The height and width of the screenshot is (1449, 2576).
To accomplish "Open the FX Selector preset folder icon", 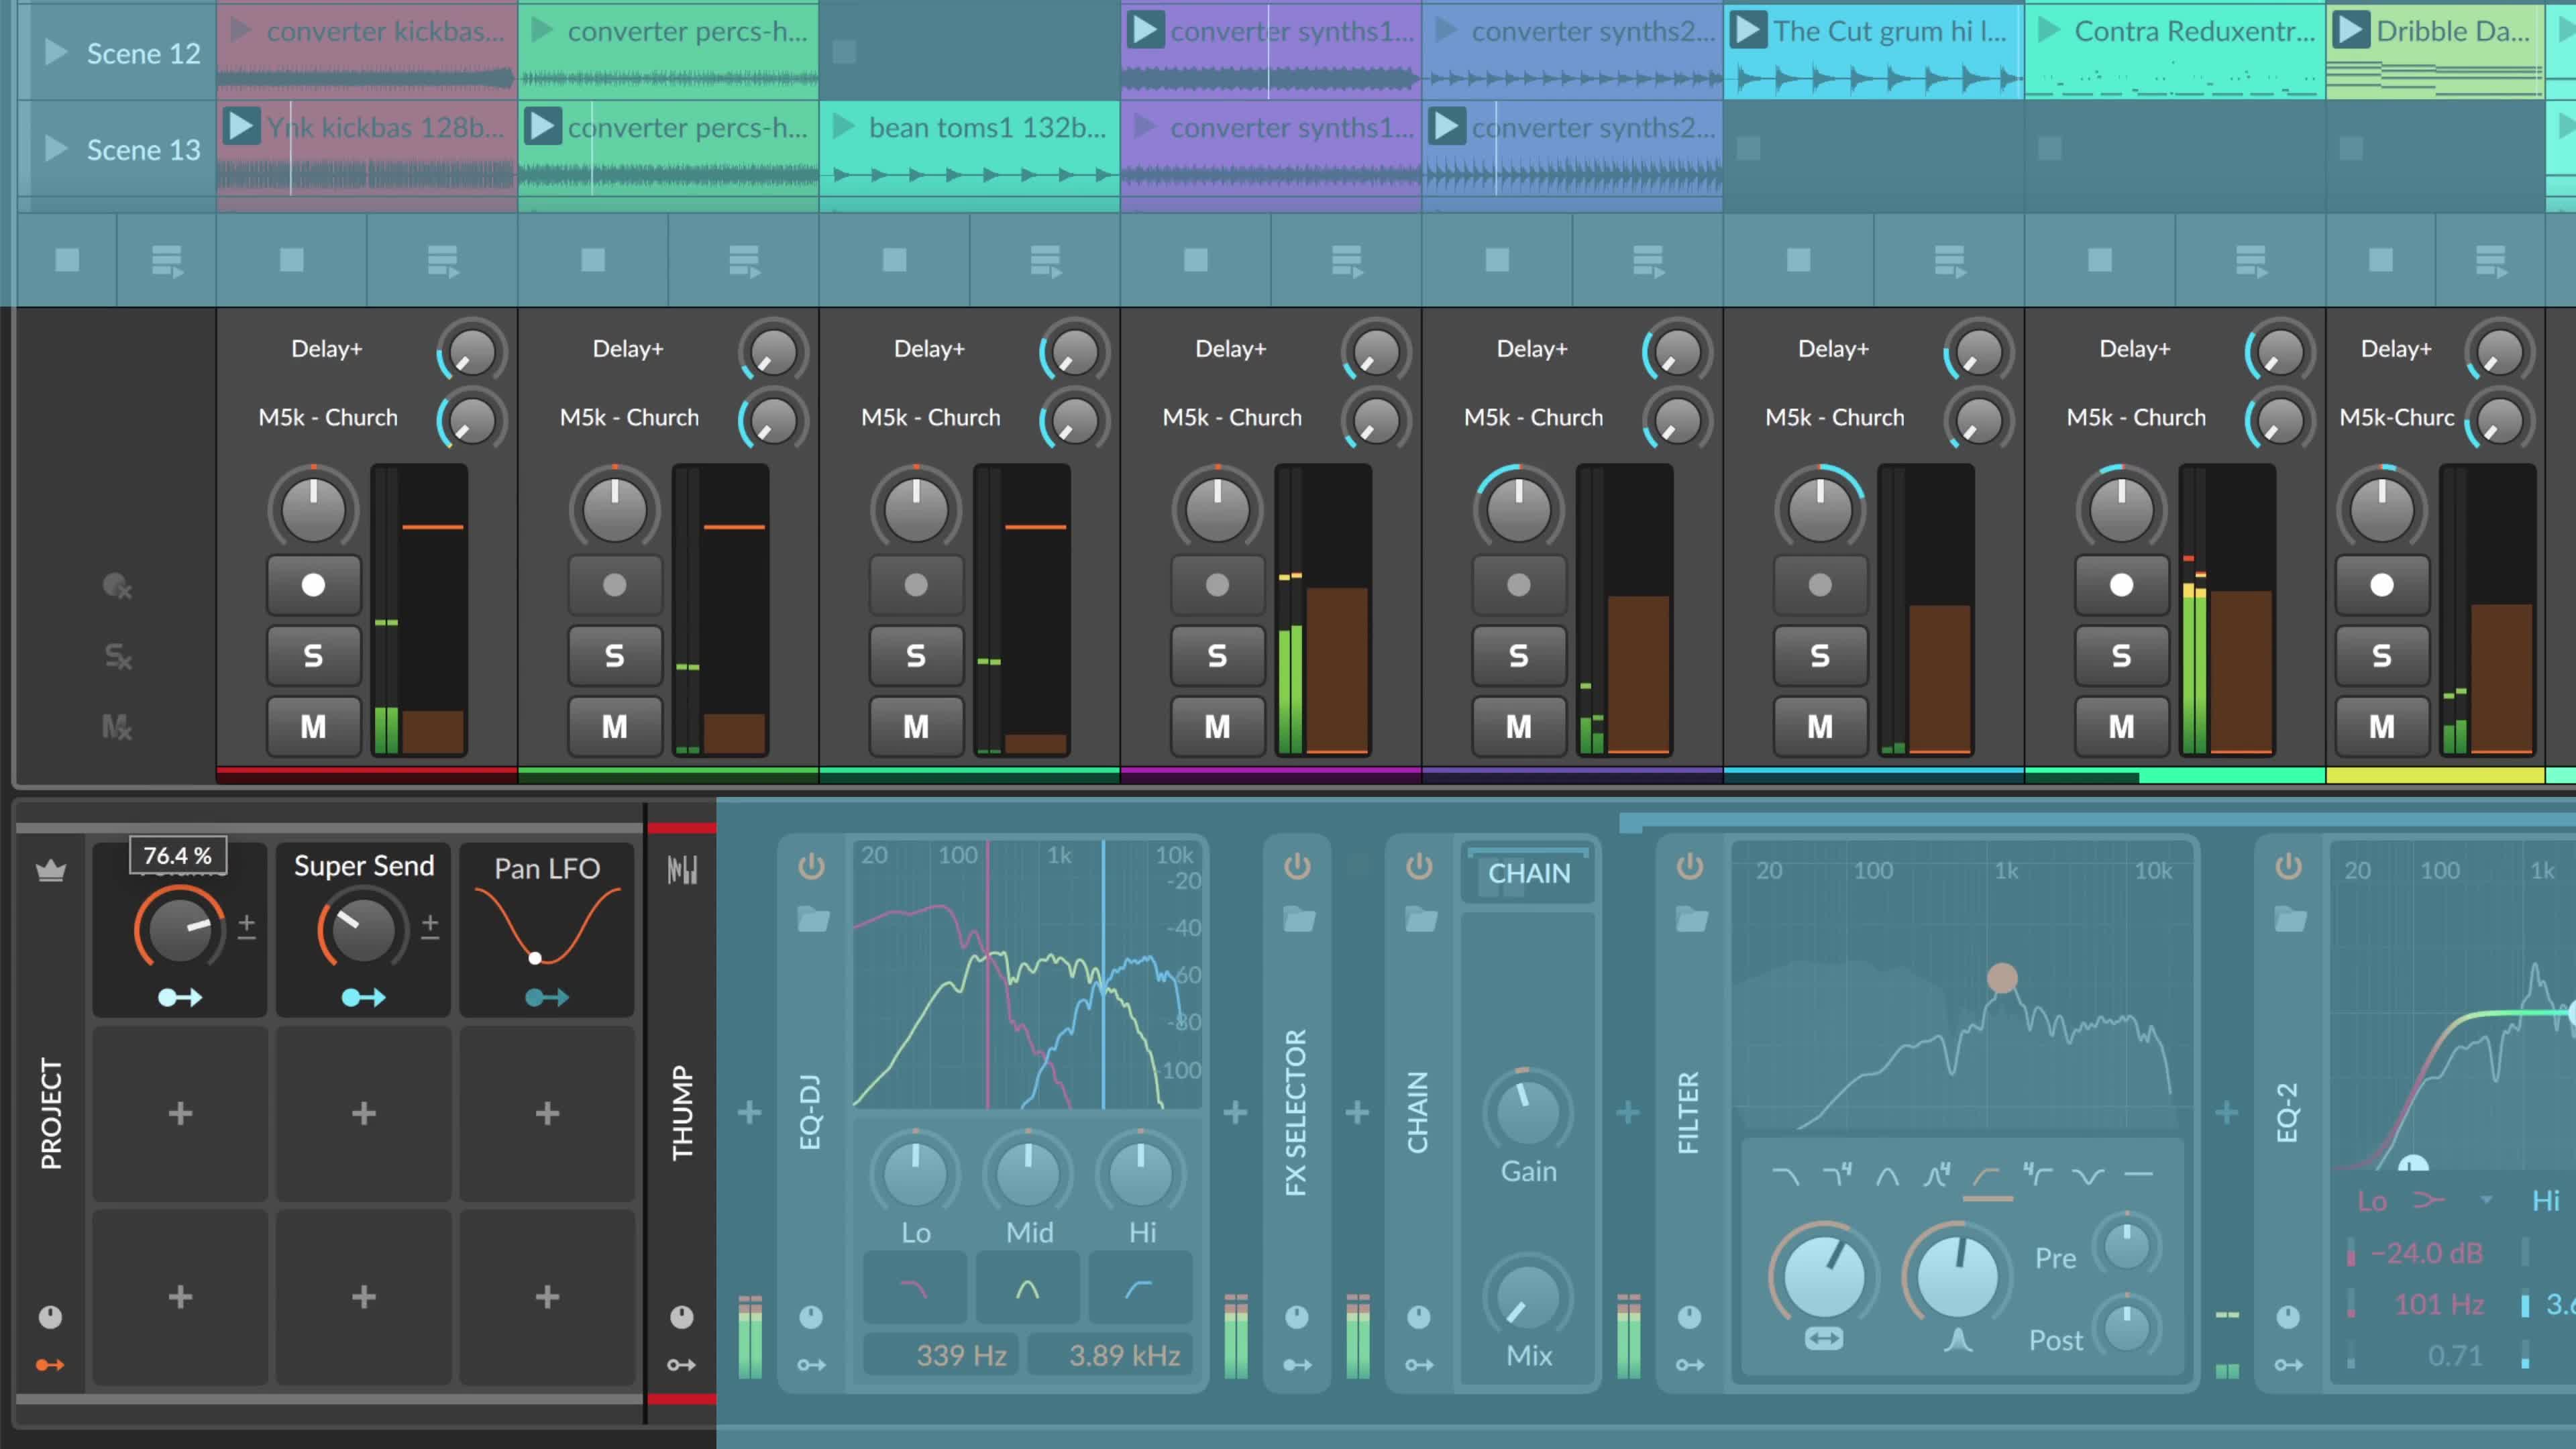I will (1299, 918).
